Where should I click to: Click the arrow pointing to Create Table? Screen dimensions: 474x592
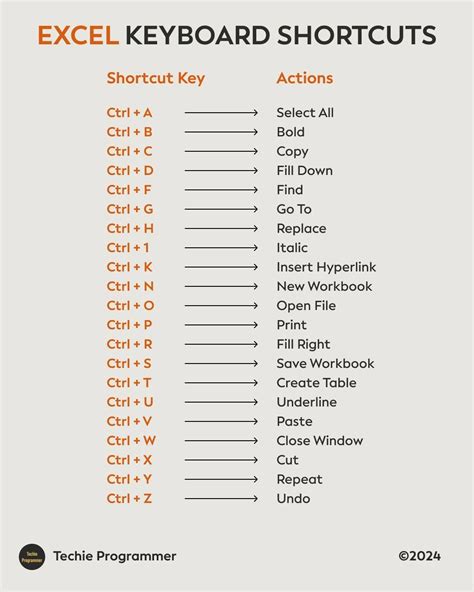[221, 382]
